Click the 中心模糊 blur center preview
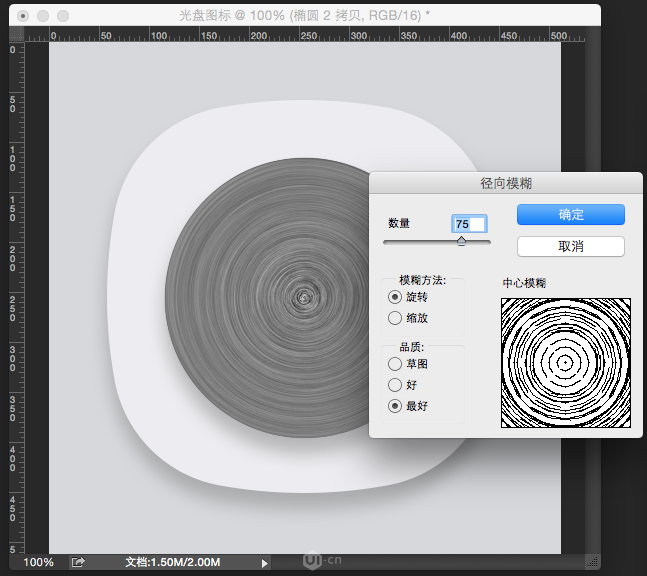Screen dimensions: 647x576 (x=566, y=363)
